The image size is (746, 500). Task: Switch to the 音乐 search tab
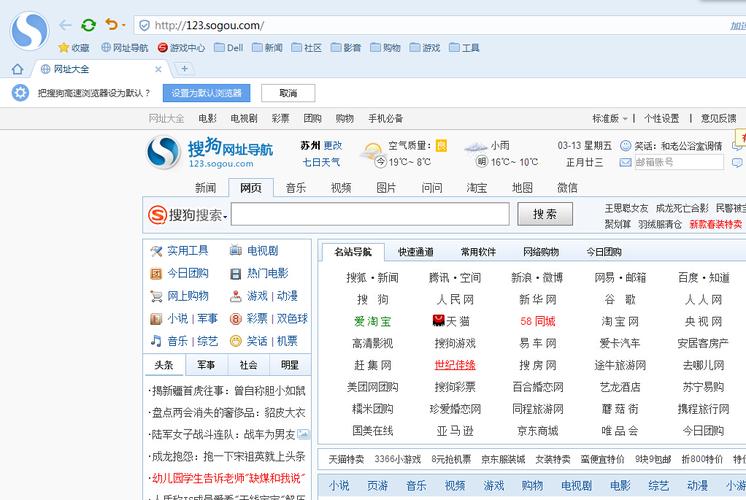click(296, 187)
